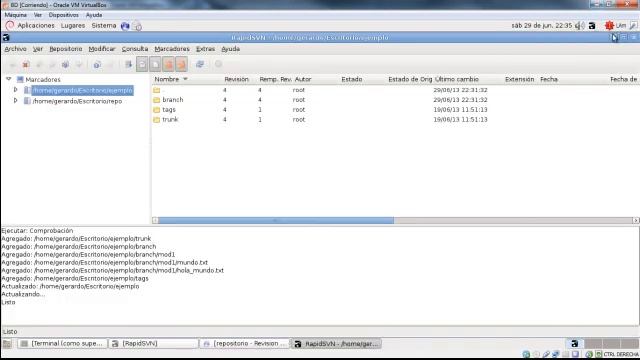
Task: Click the horizontal scrollbar thumb in file list
Action: point(276,220)
